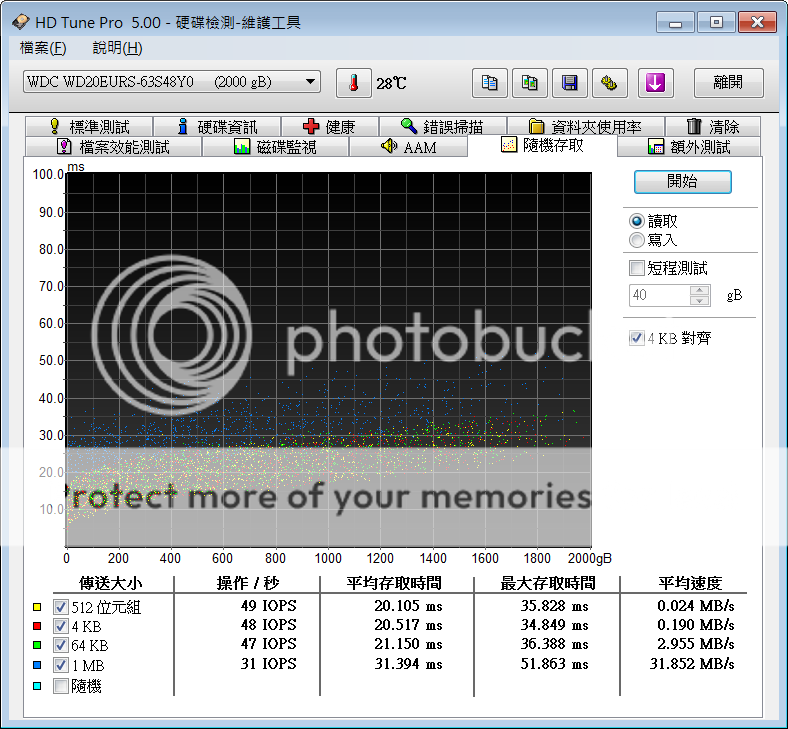
Task: Uncheck the 512 位元組 transfer size
Action: [x=60, y=606]
